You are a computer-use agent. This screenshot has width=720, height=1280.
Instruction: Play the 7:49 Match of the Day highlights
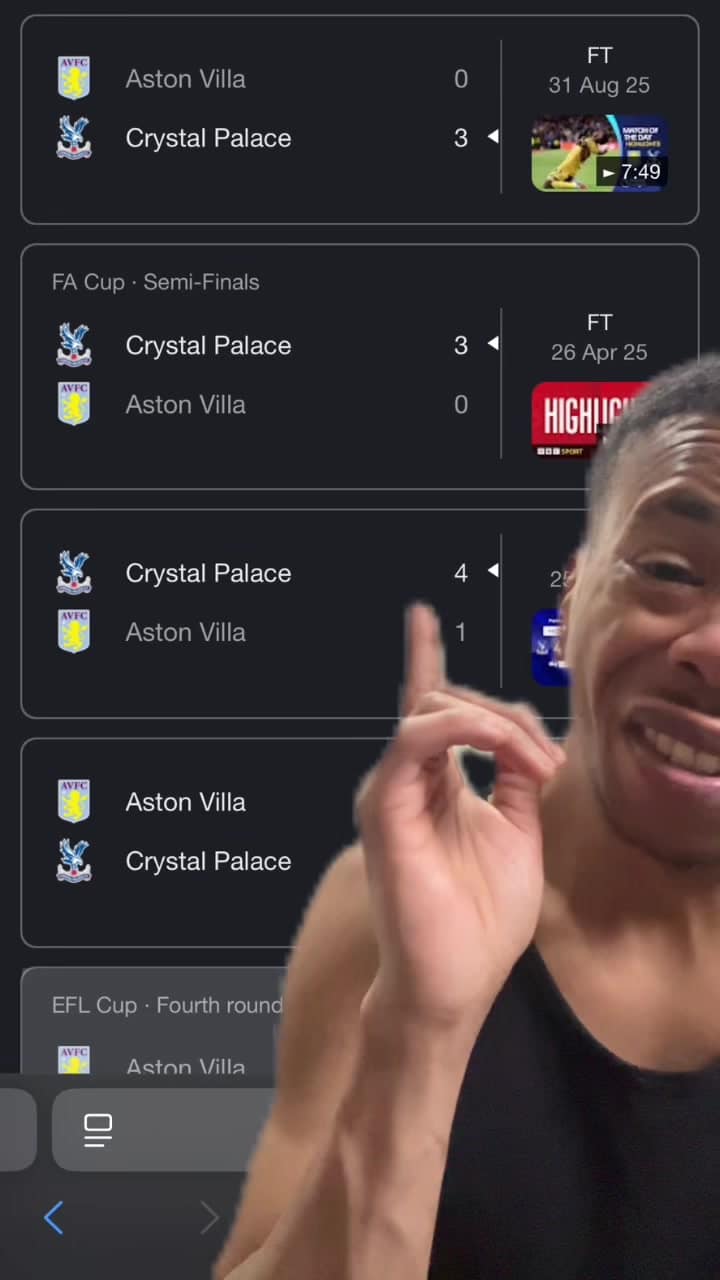[x=599, y=153]
